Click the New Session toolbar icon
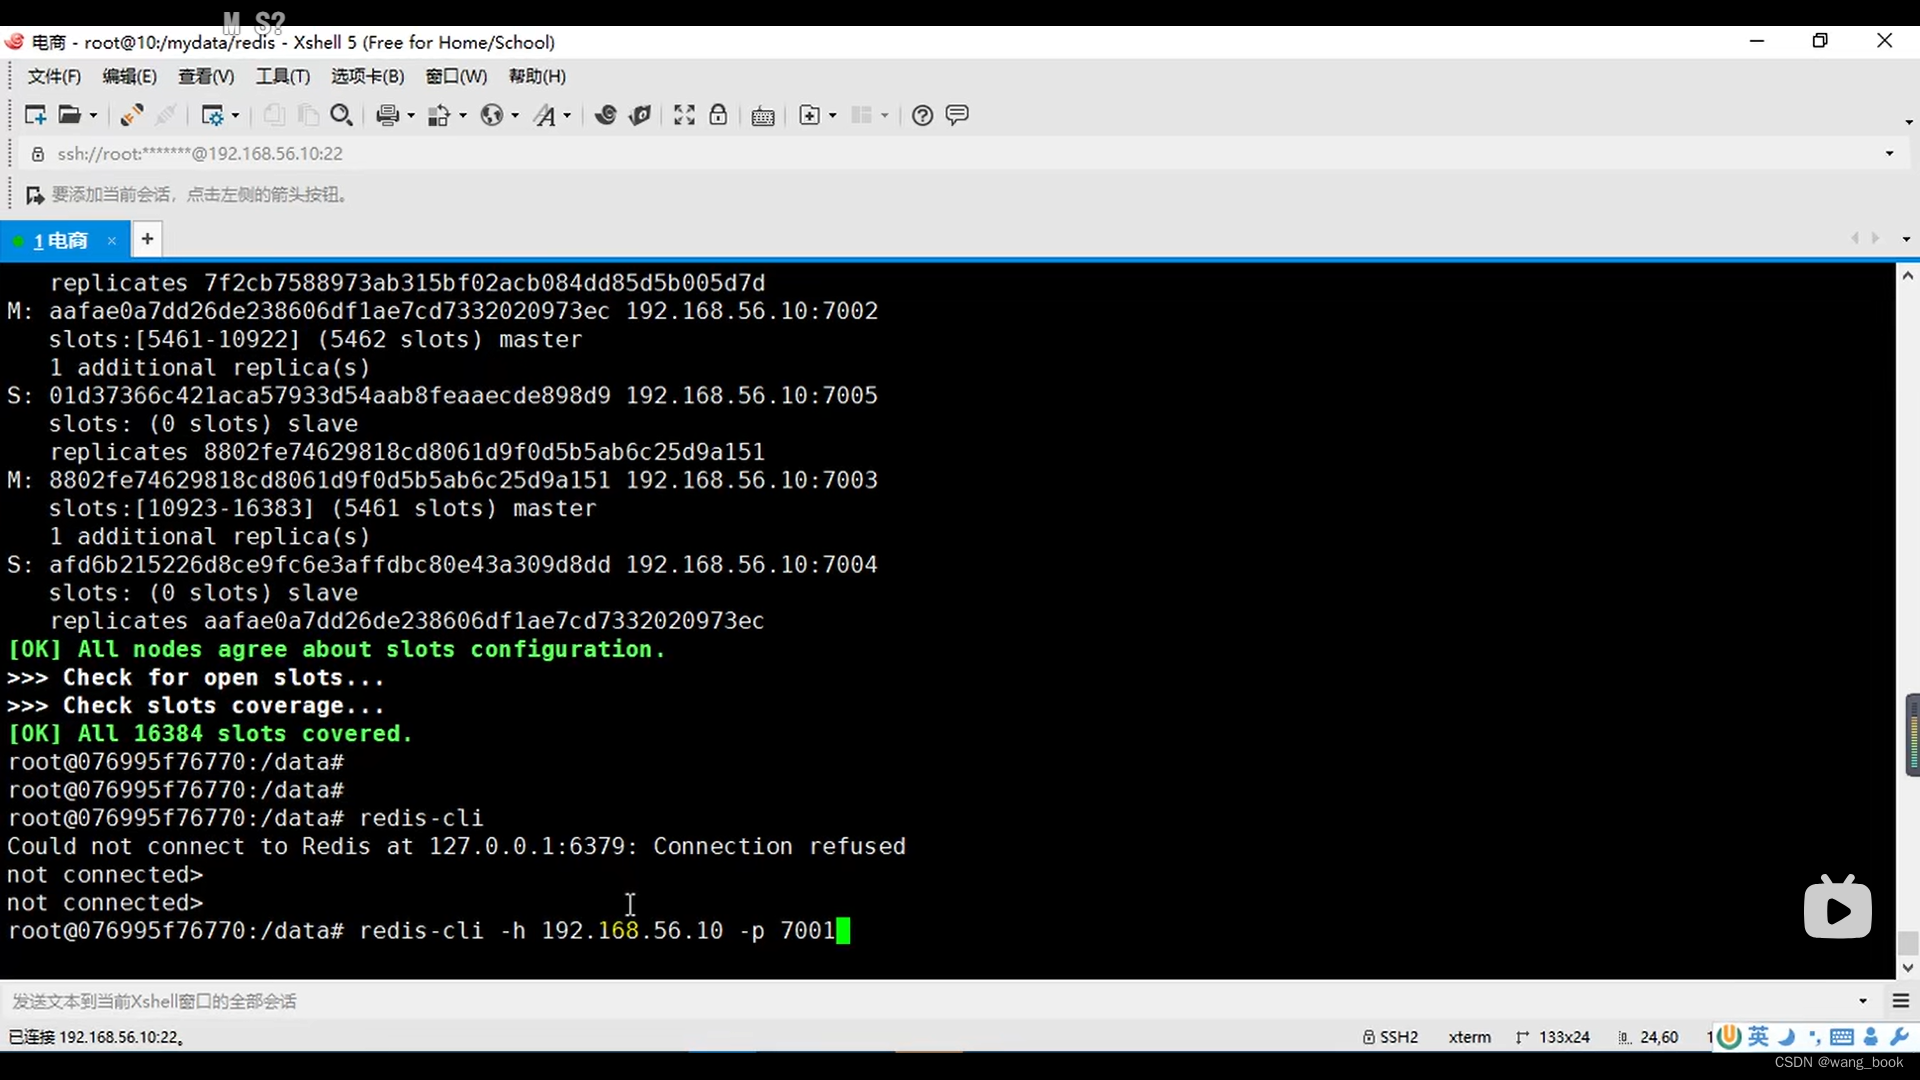 [x=35, y=115]
